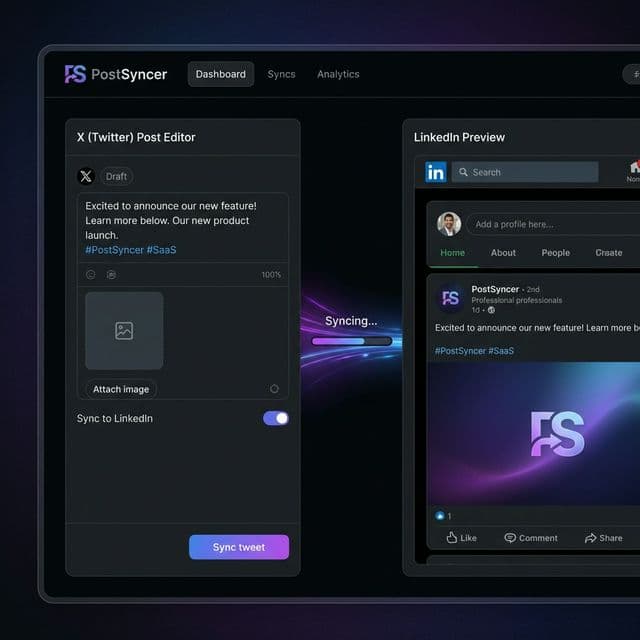
Task: Click the X (Twitter) Post Editor title
Action: [136, 137]
